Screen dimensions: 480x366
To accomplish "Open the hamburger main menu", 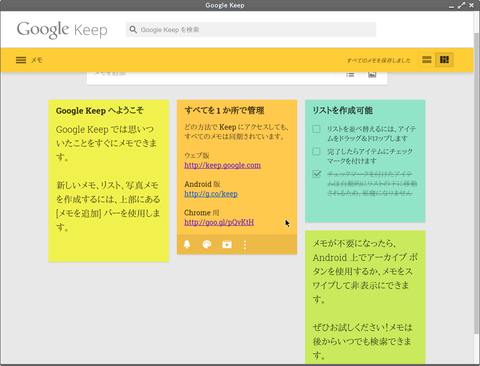I will 21,60.
